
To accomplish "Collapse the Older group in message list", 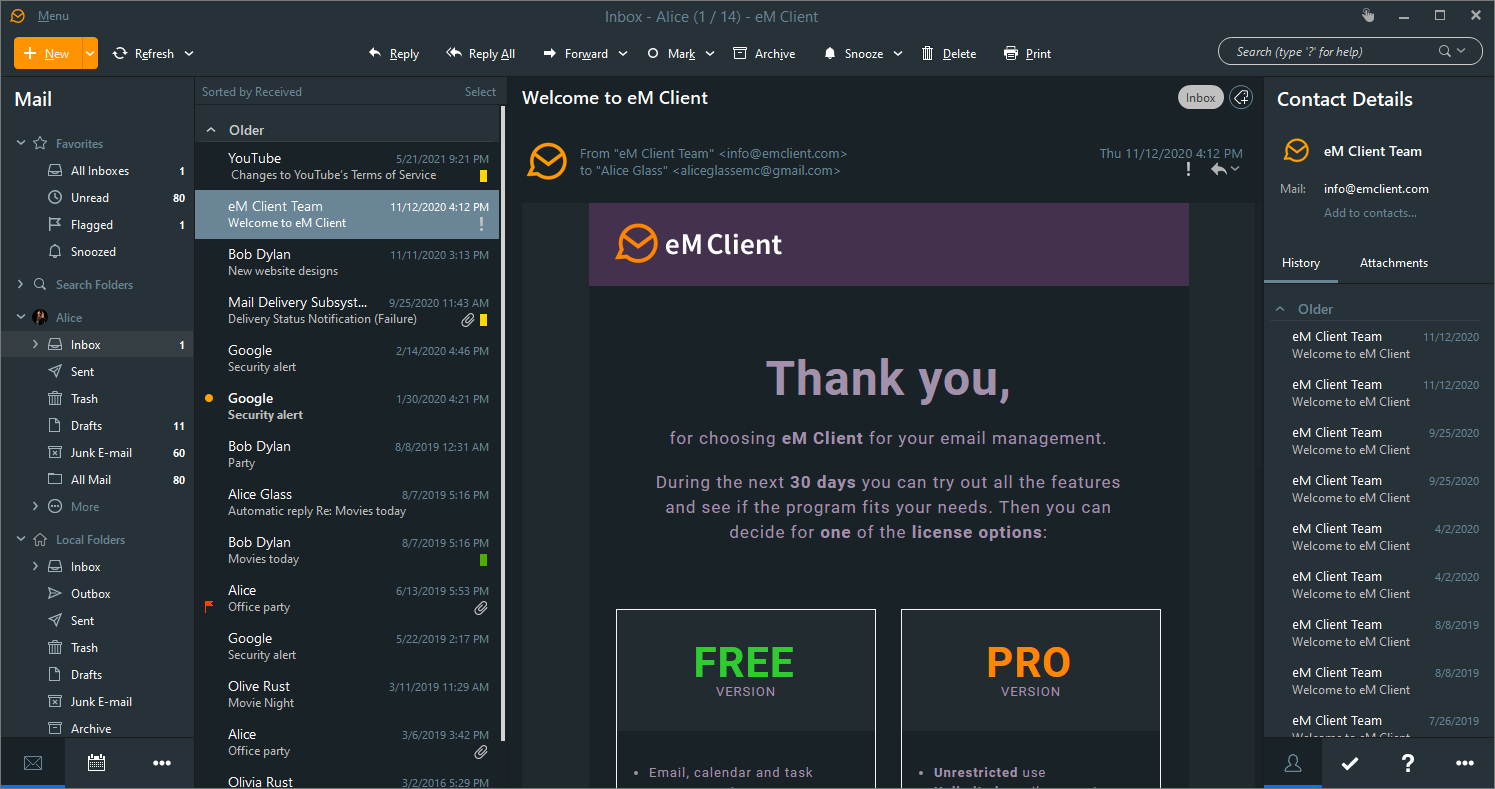I will [211, 130].
